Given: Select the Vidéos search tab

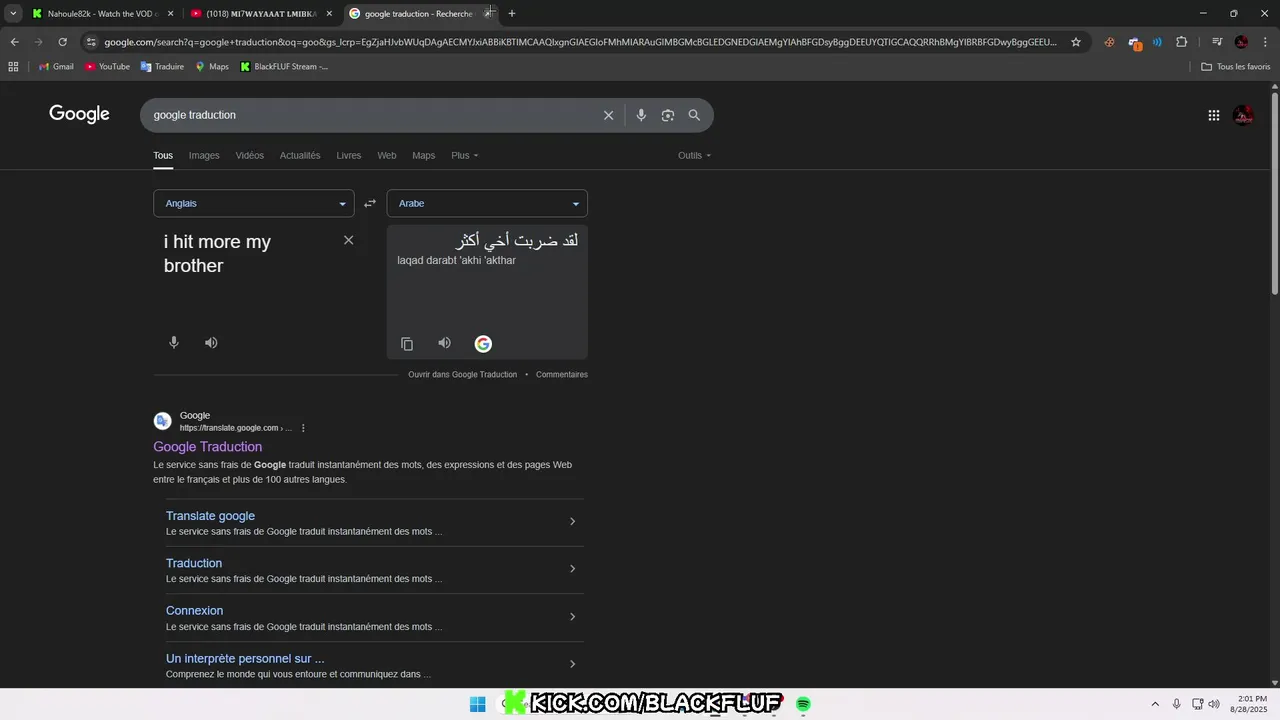Looking at the screenshot, I should pyautogui.click(x=250, y=155).
